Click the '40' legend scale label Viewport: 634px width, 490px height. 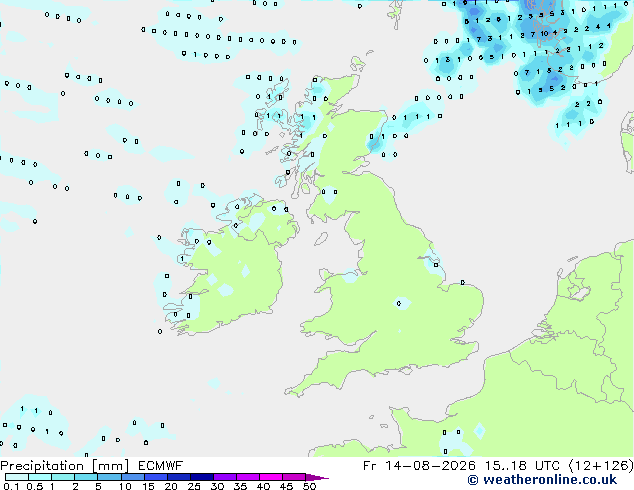click(263, 486)
